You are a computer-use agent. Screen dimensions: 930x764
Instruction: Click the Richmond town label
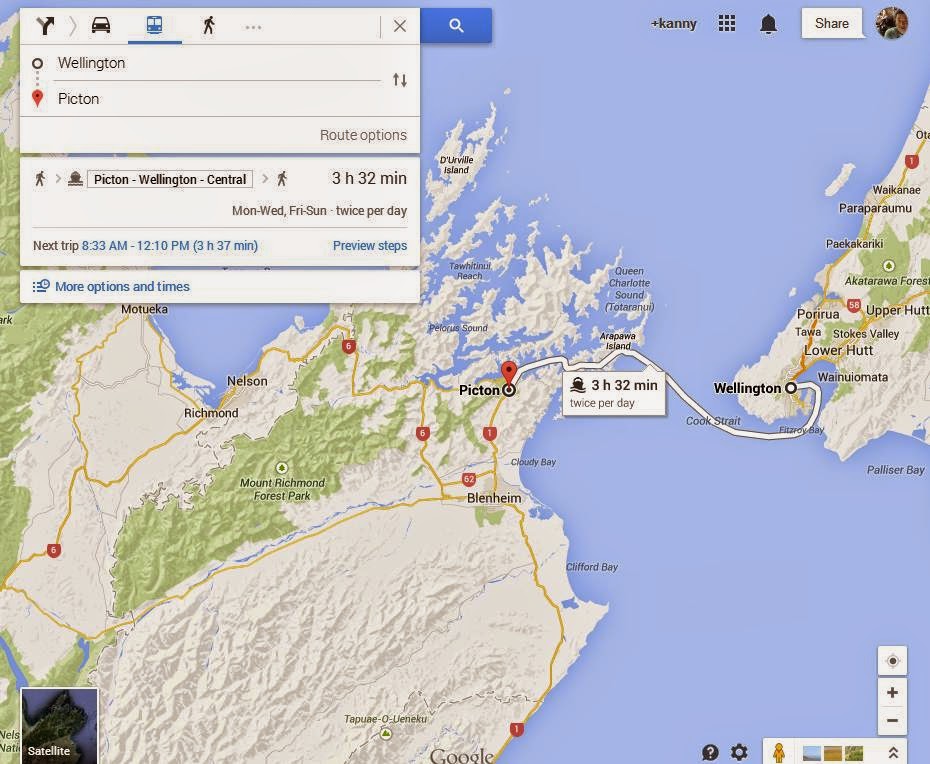pyautogui.click(x=211, y=413)
